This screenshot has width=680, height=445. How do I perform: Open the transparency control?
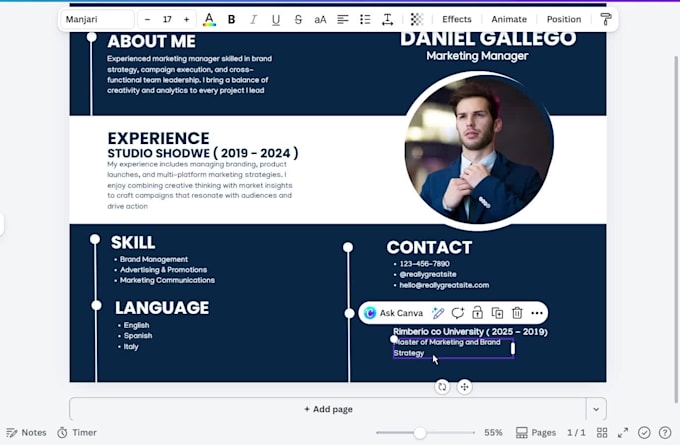click(416, 20)
